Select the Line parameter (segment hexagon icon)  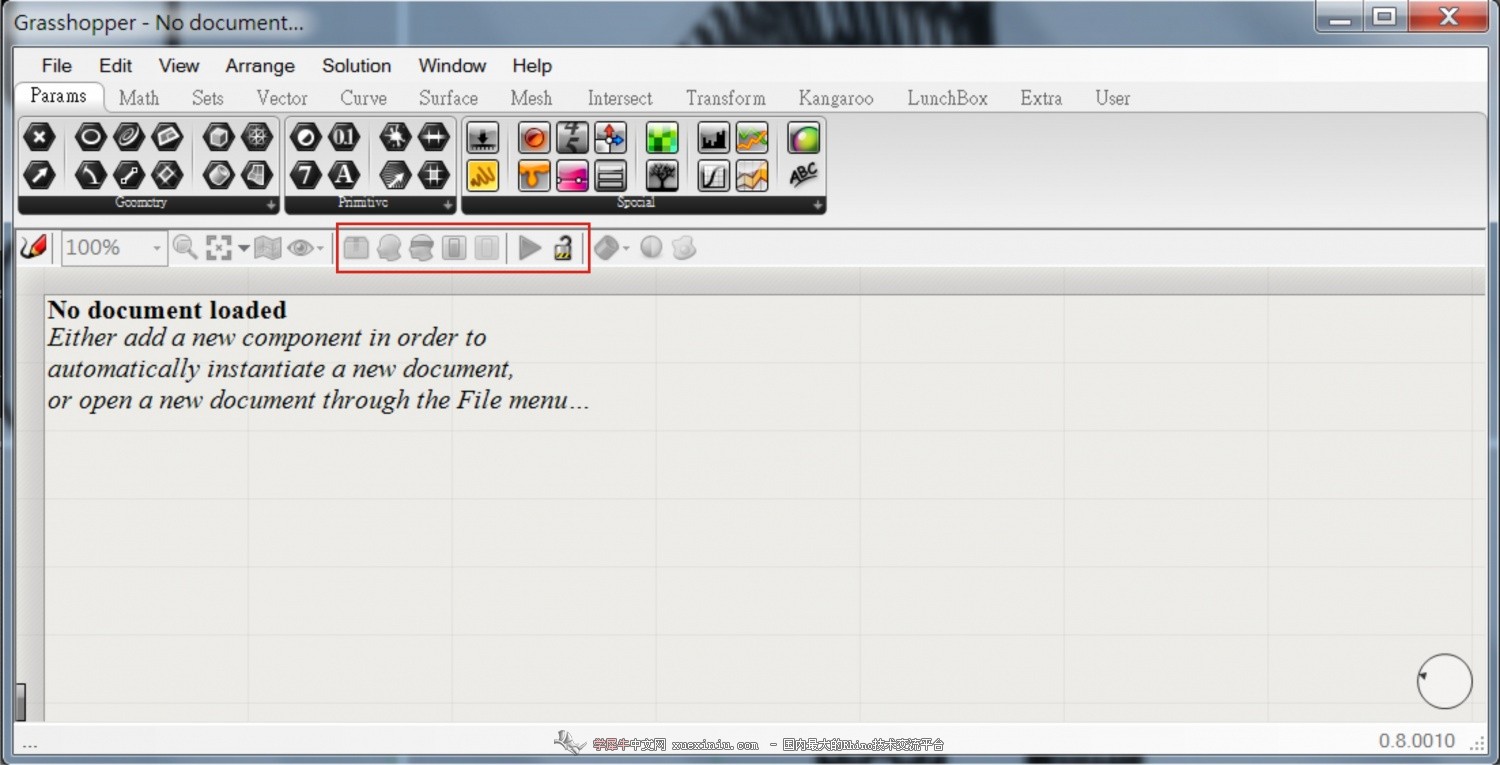click(129, 175)
